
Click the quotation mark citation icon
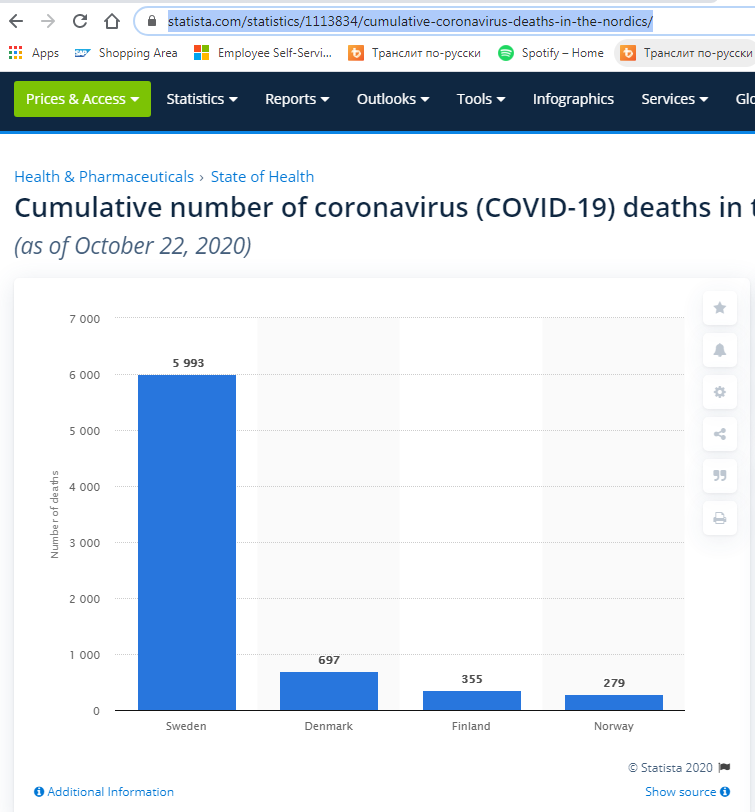pyautogui.click(x=719, y=476)
